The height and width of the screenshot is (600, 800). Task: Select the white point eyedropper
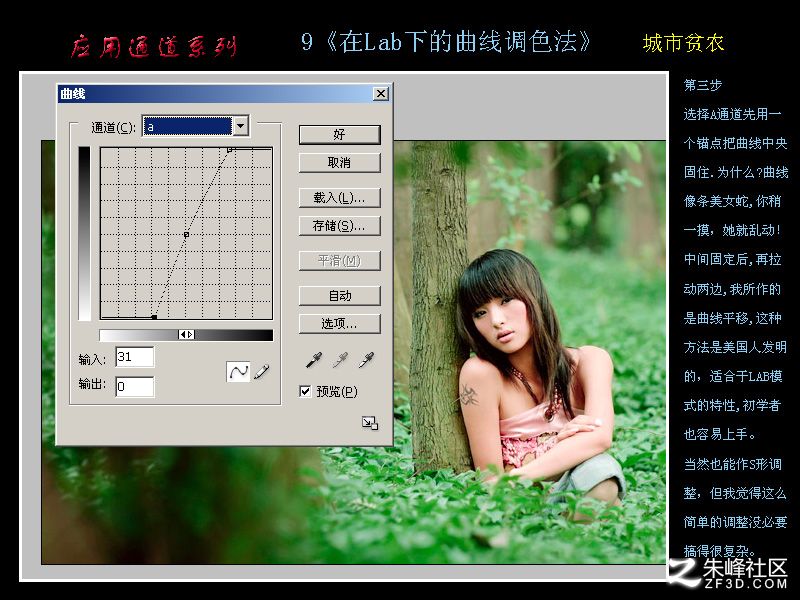pos(366,360)
